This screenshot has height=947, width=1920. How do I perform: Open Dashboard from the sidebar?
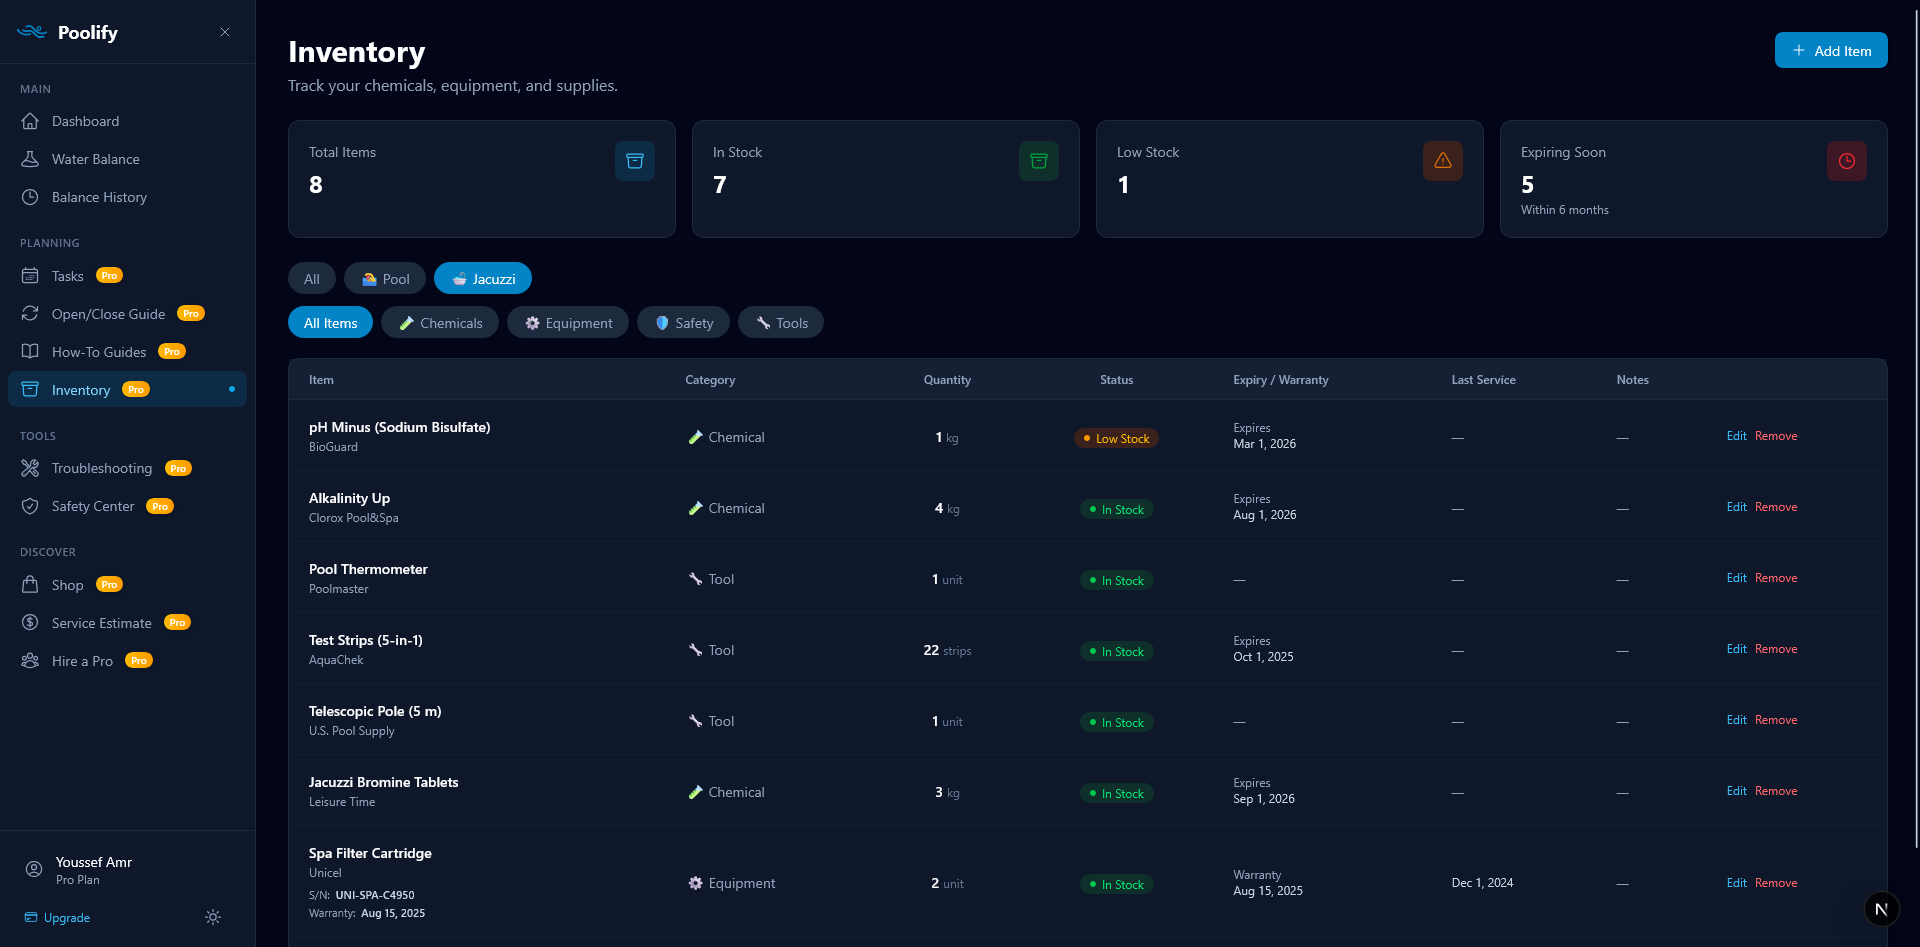127,121
